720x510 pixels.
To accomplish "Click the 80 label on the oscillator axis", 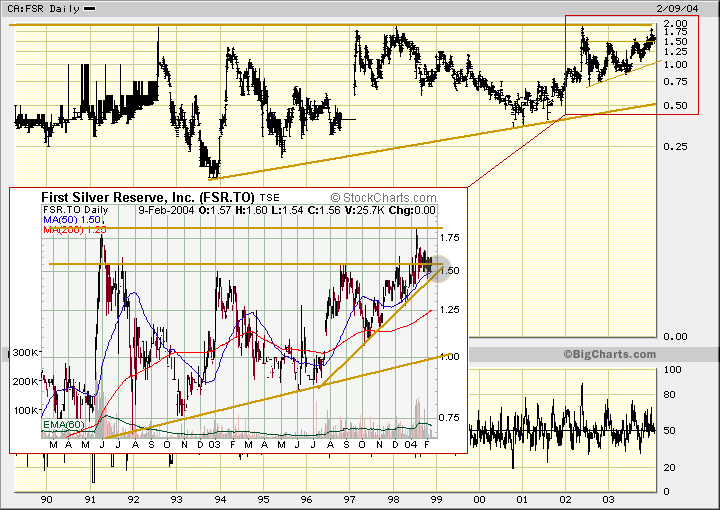I will coord(669,394).
